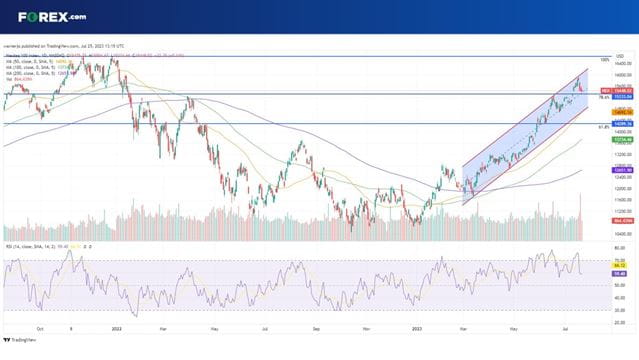Click the 2023 label on the time axis
639x360 pixels.
pyautogui.click(x=417, y=329)
